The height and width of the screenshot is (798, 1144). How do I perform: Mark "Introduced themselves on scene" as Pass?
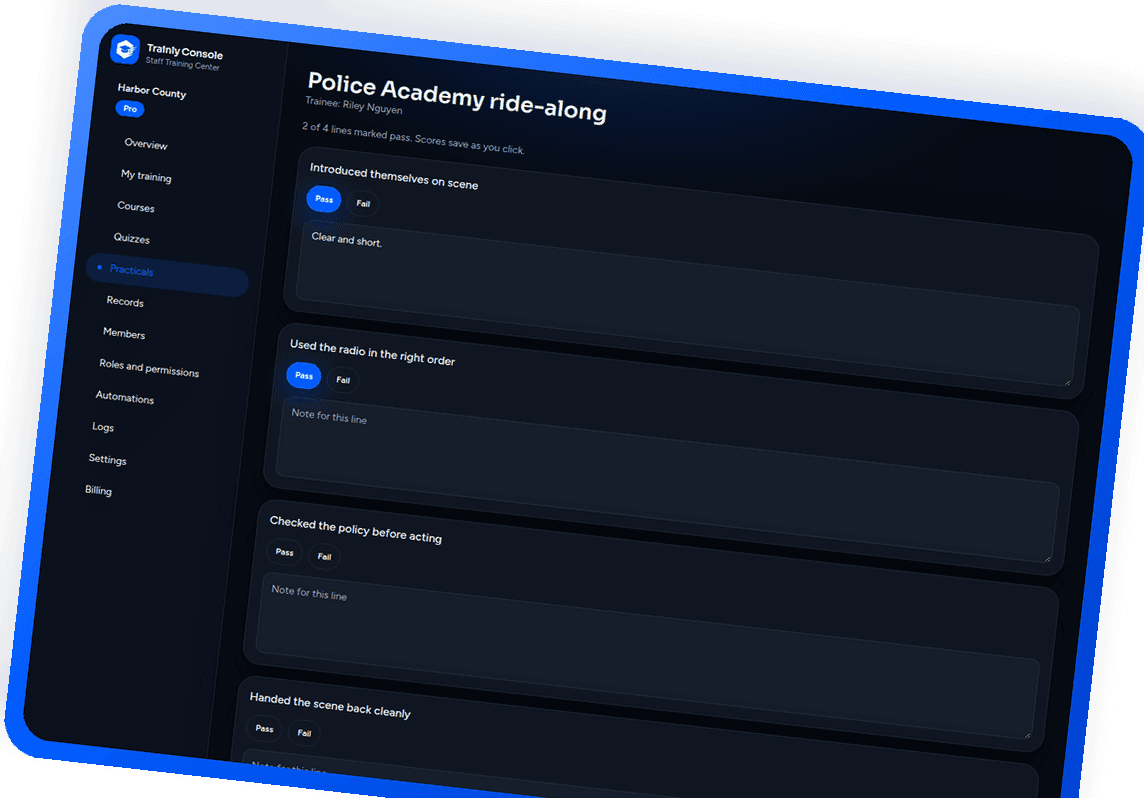click(x=324, y=198)
